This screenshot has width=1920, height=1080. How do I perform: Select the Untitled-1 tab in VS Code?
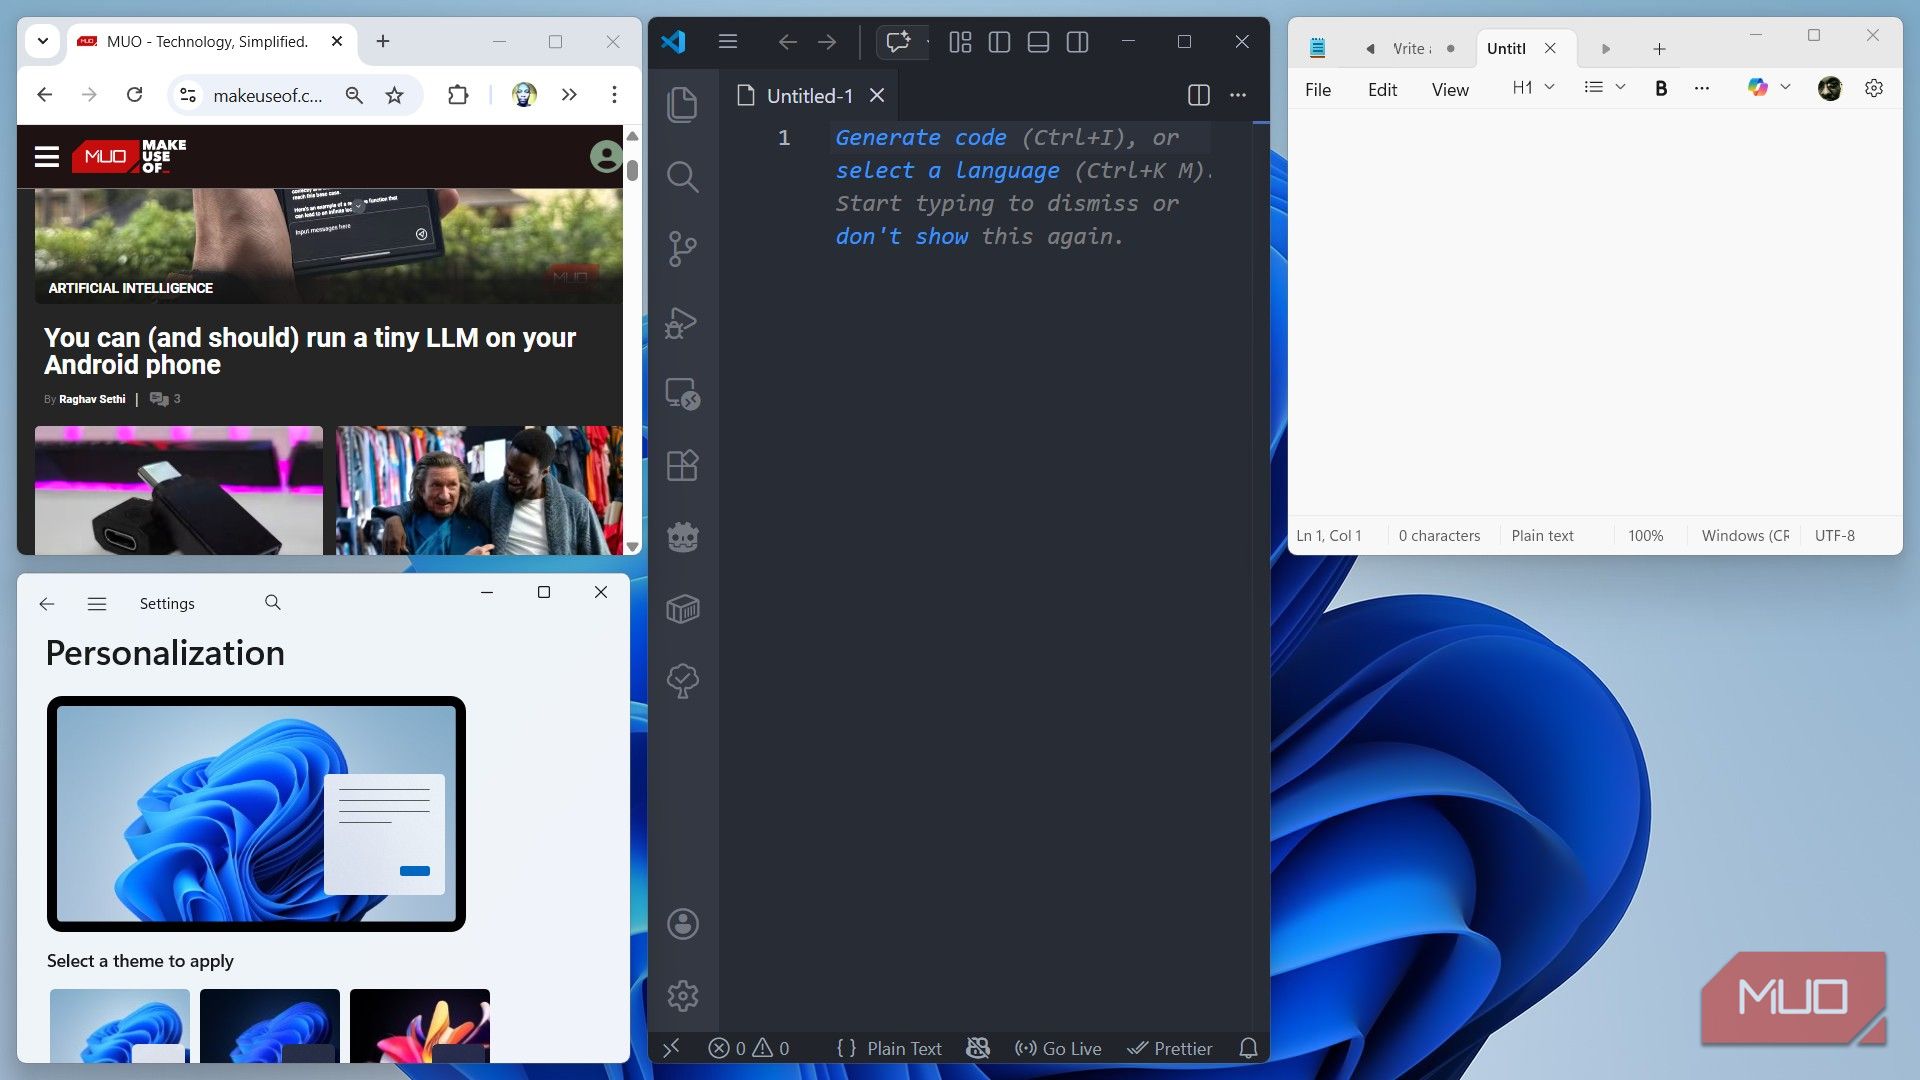click(x=809, y=96)
